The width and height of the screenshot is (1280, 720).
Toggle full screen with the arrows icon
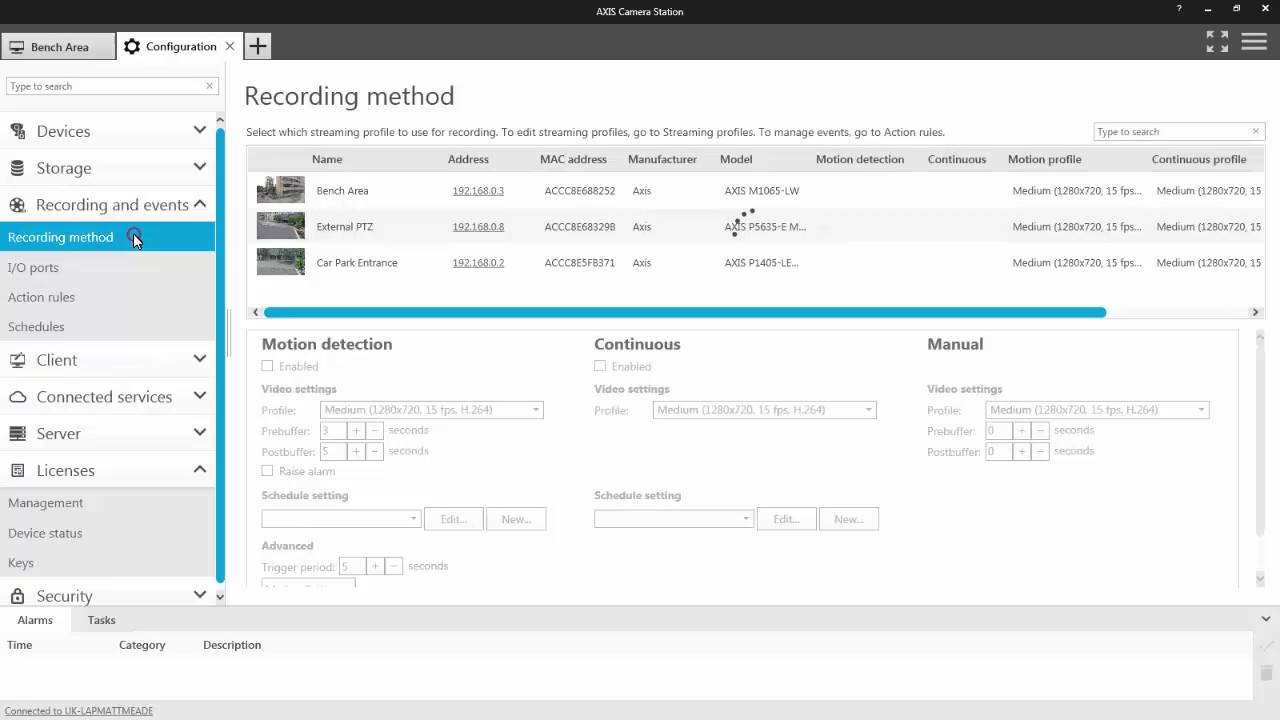tap(1217, 41)
